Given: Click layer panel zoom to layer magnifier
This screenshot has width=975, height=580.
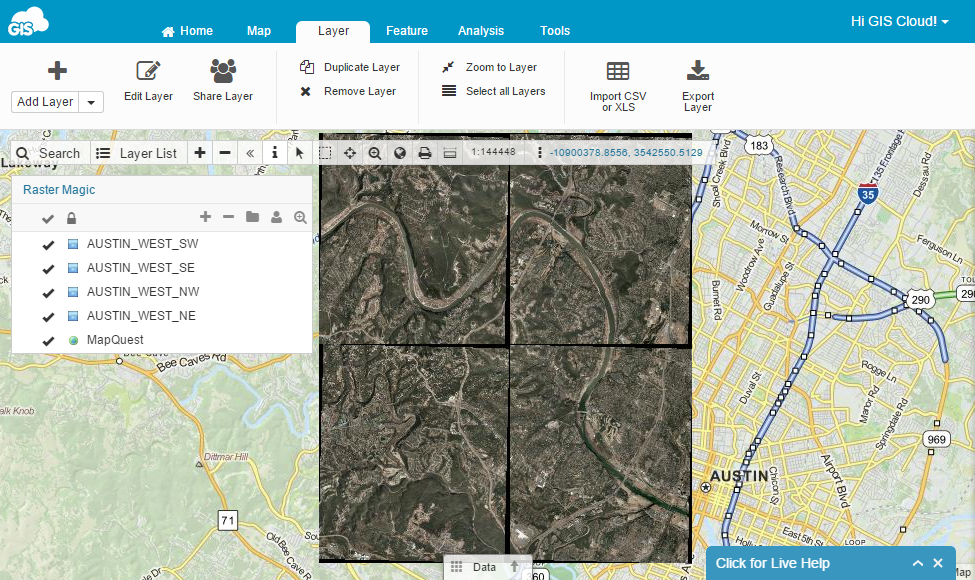Looking at the screenshot, I should (300, 218).
